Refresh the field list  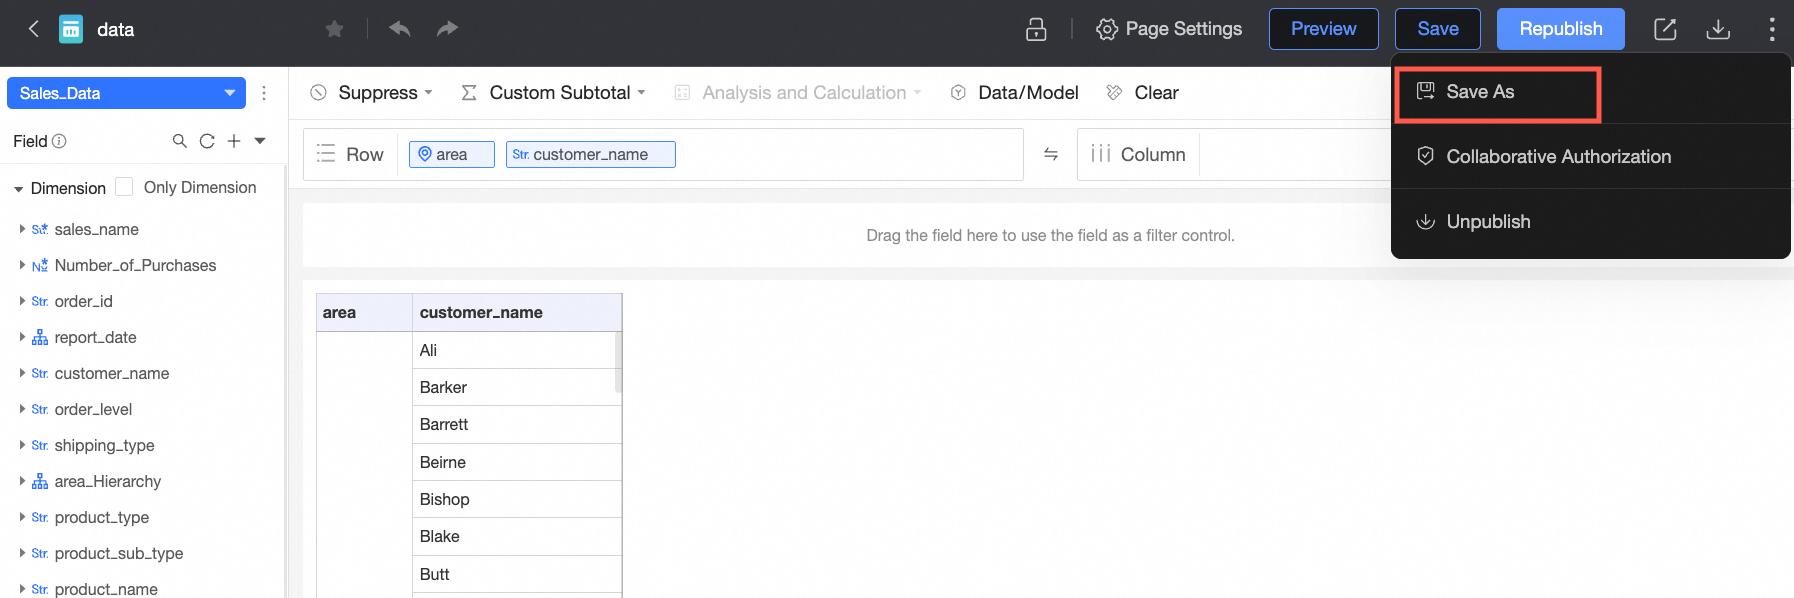(207, 141)
